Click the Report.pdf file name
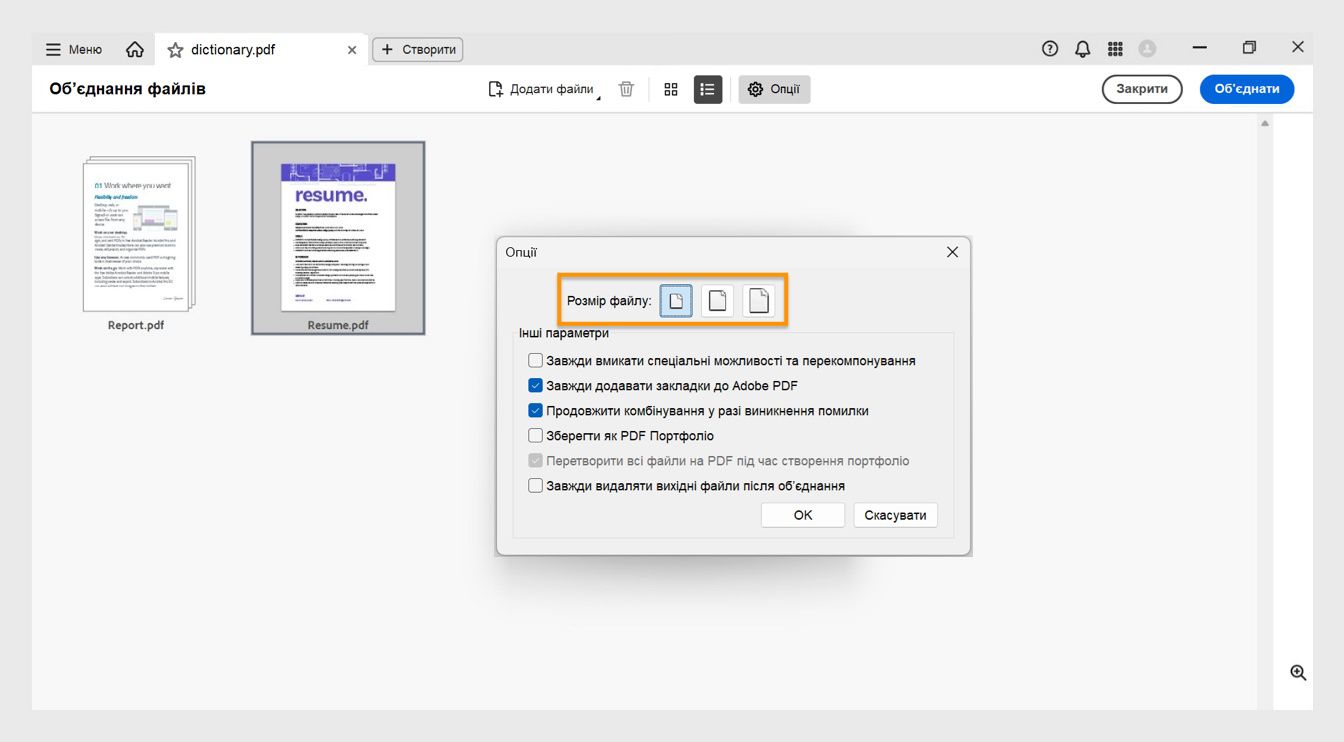 click(136, 325)
